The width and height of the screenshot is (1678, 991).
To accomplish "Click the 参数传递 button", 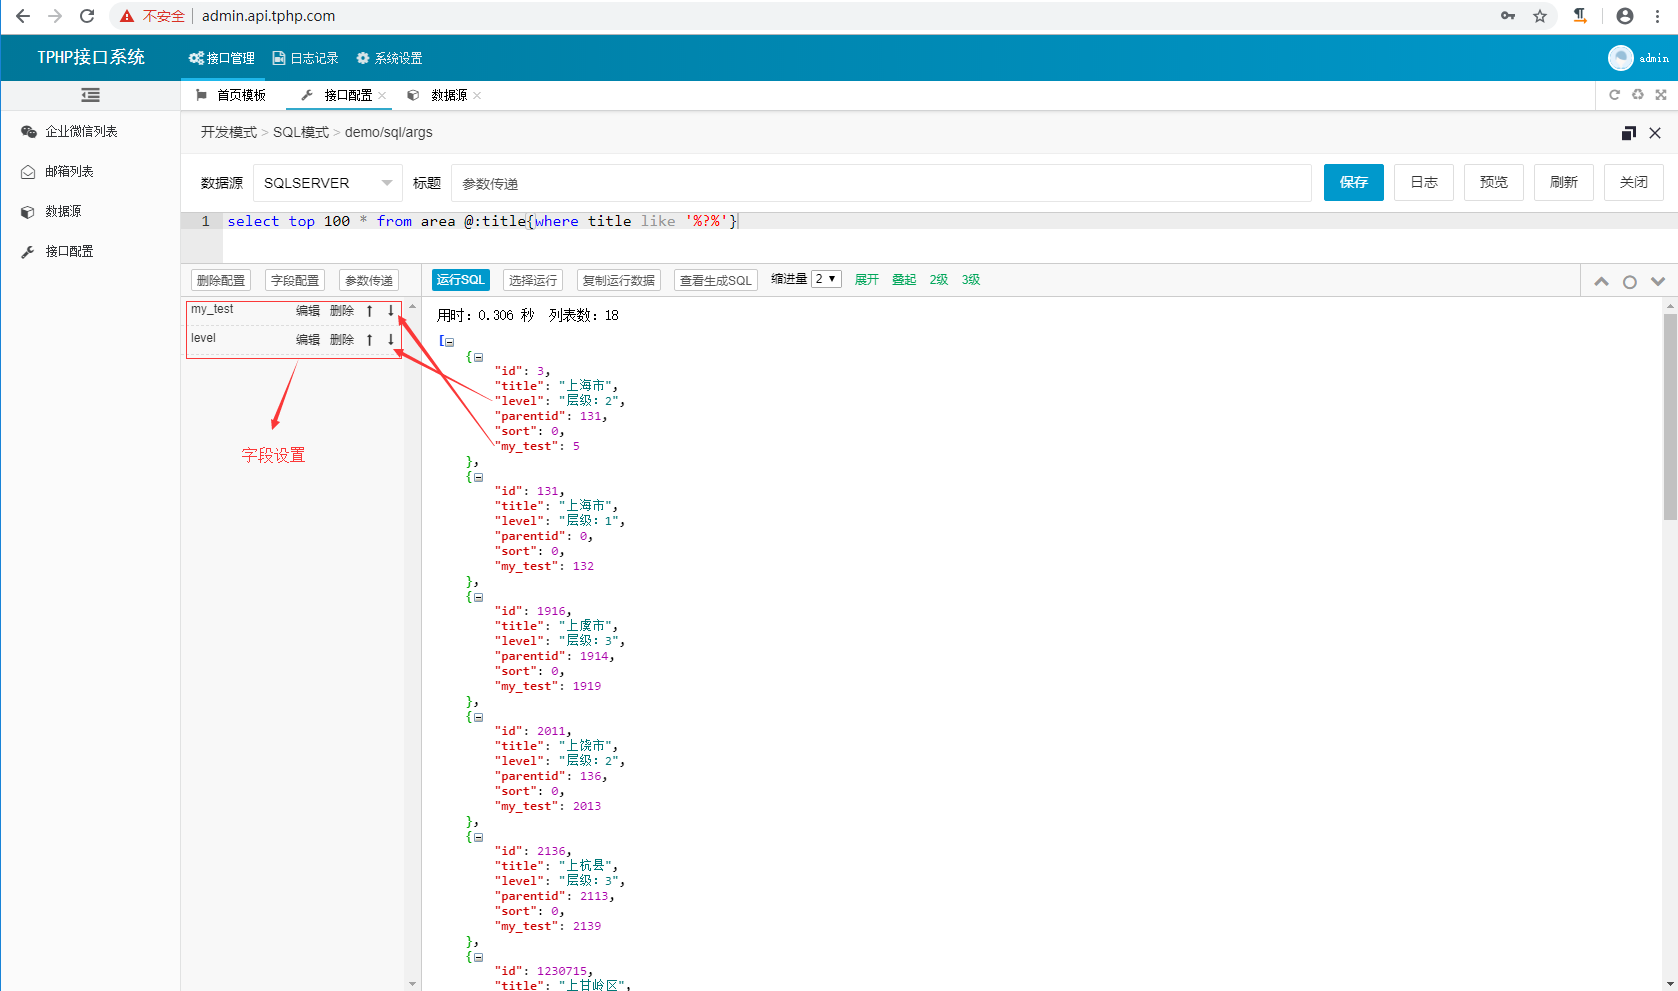I will pyautogui.click(x=369, y=280).
